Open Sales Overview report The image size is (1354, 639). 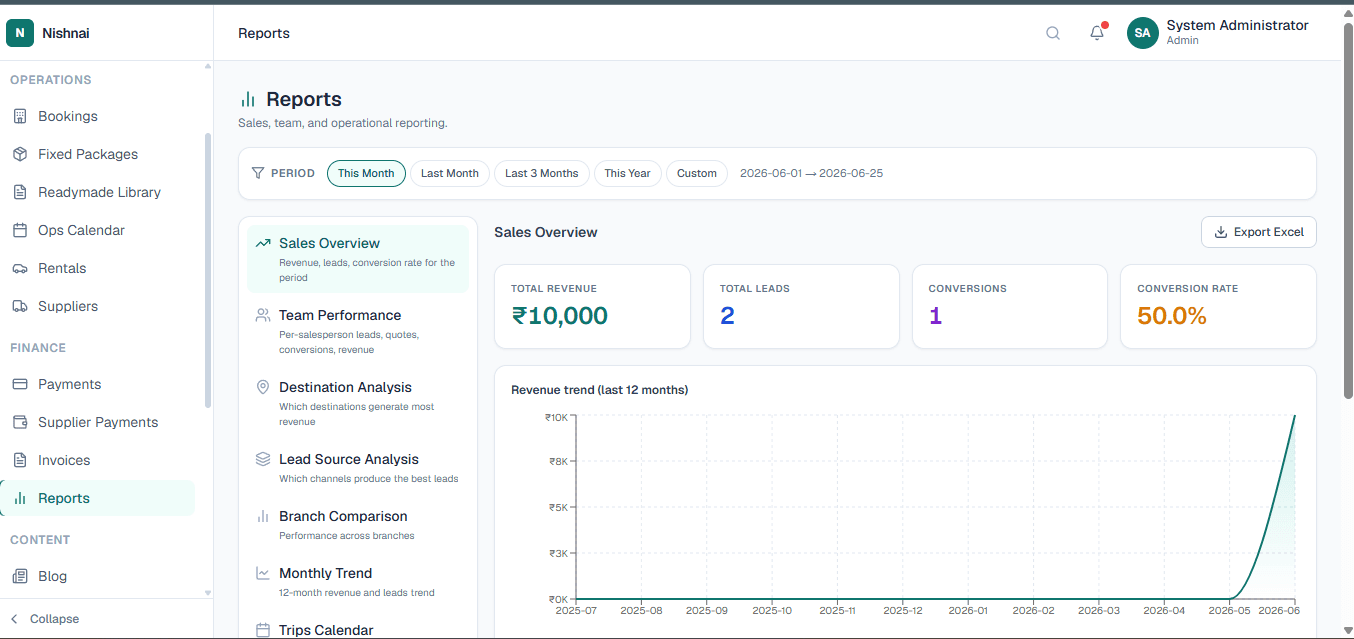point(358,259)
